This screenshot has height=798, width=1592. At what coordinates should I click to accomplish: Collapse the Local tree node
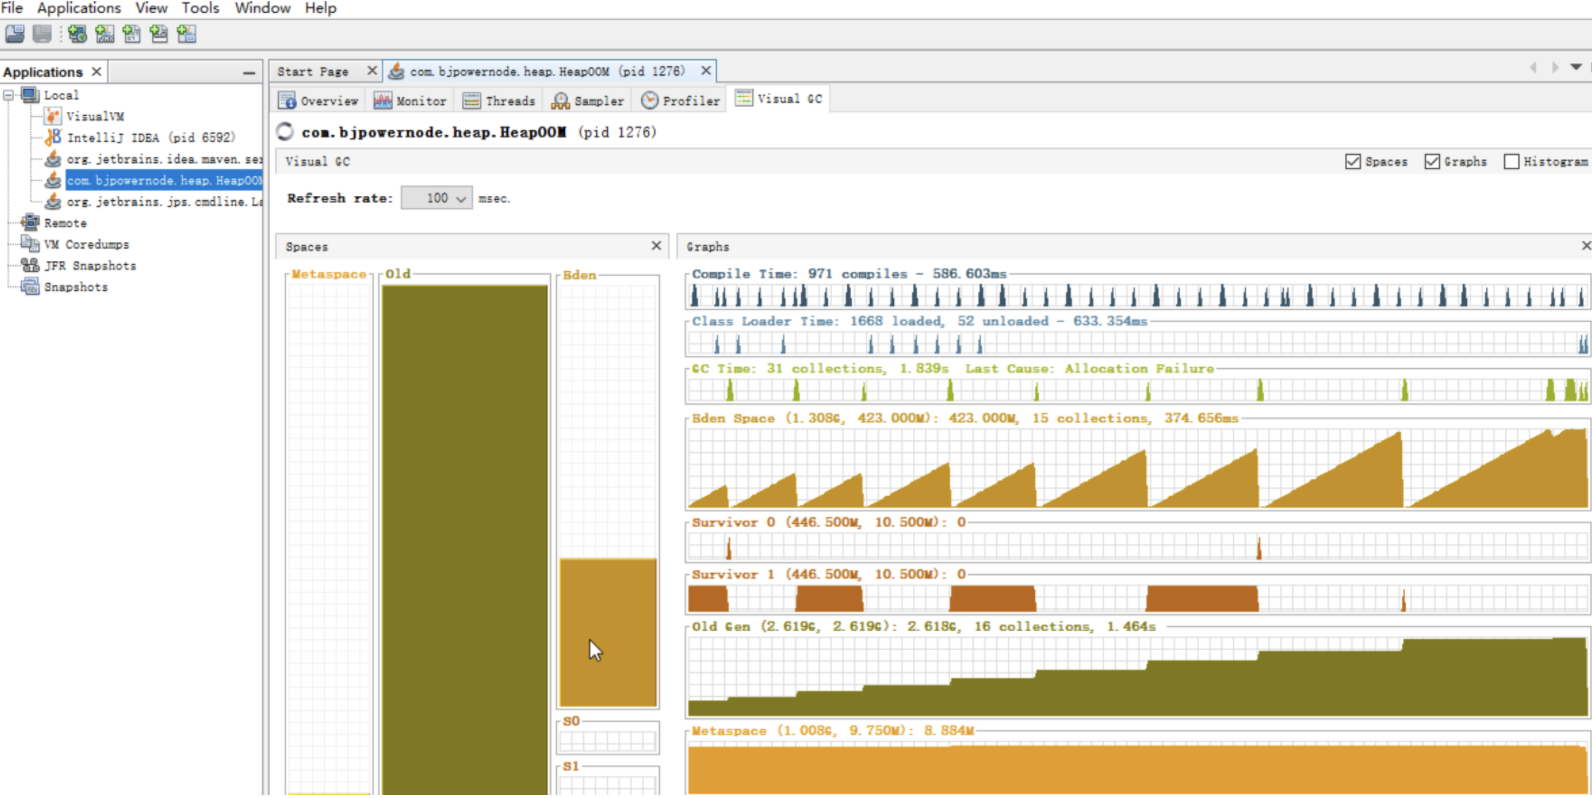coord(8,95)
